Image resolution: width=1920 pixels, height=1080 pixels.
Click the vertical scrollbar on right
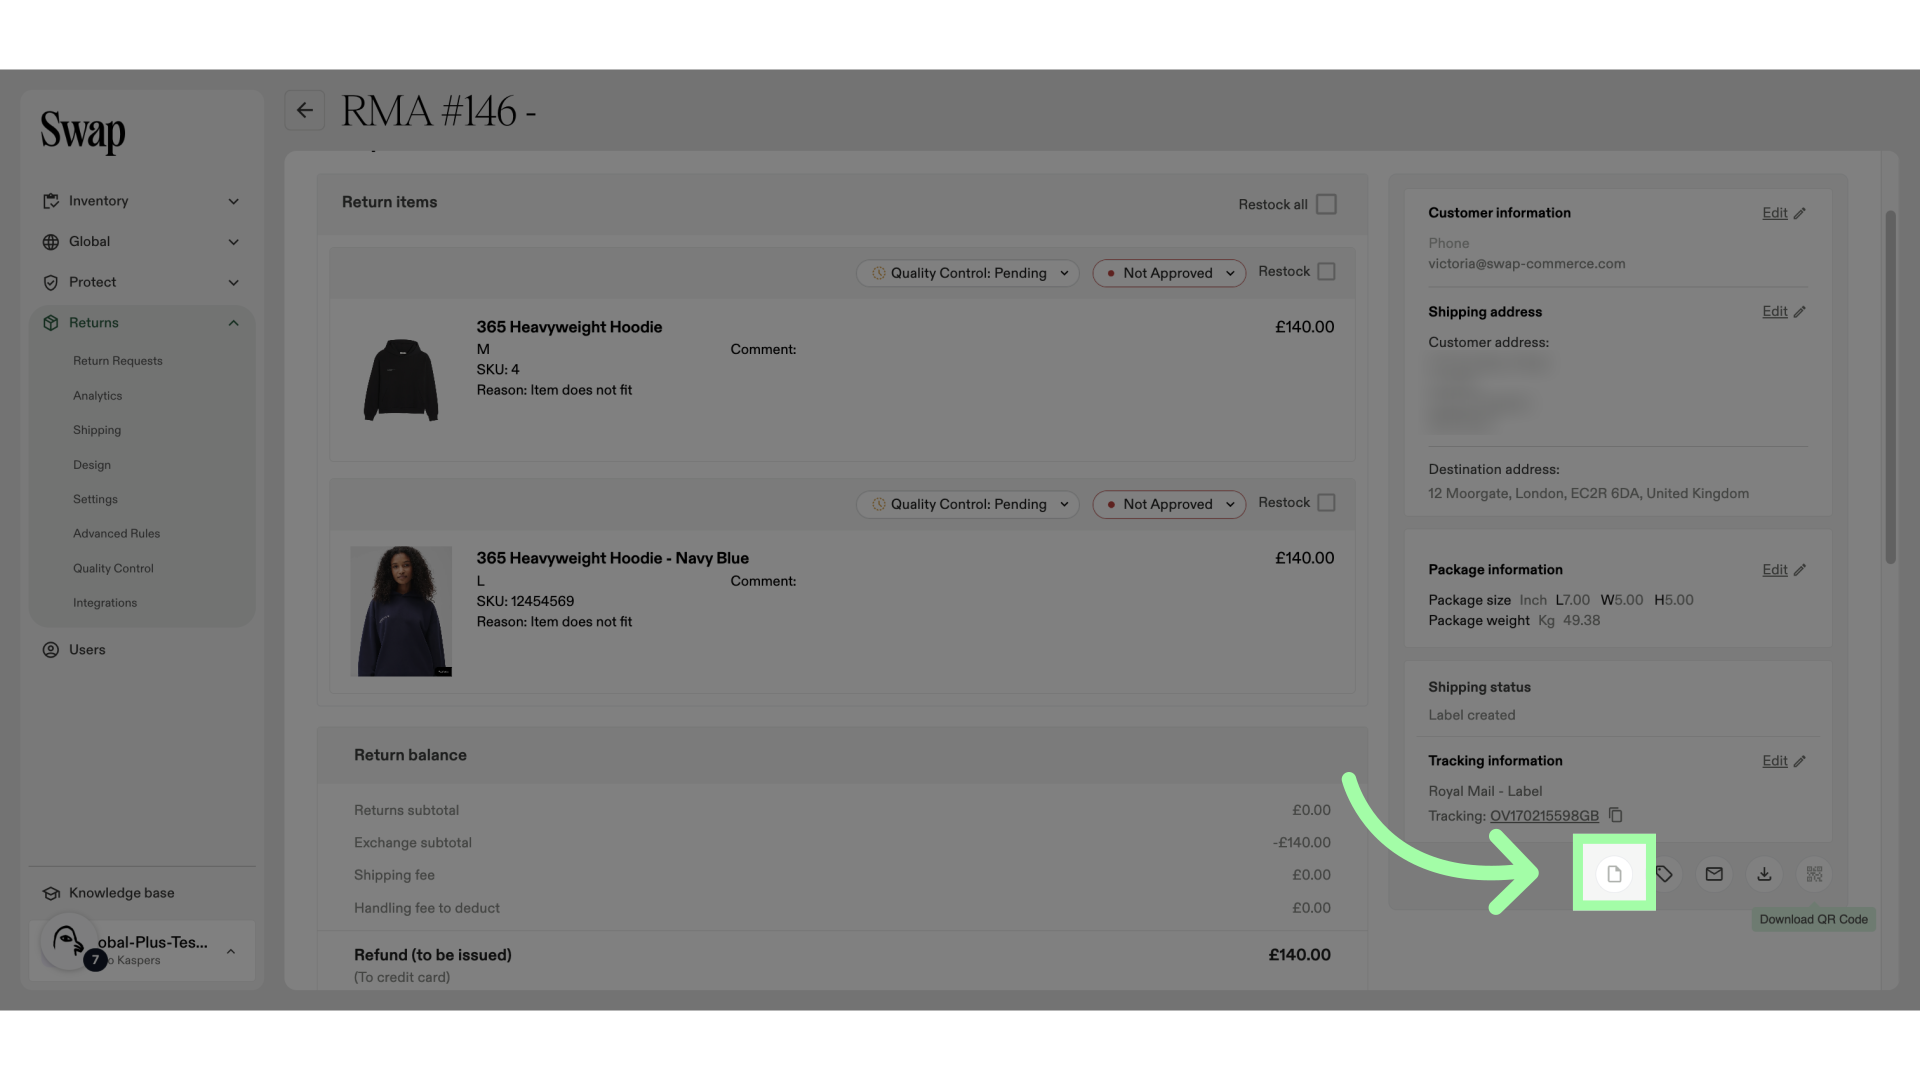pyautogui.click(x=1890, y=387)
